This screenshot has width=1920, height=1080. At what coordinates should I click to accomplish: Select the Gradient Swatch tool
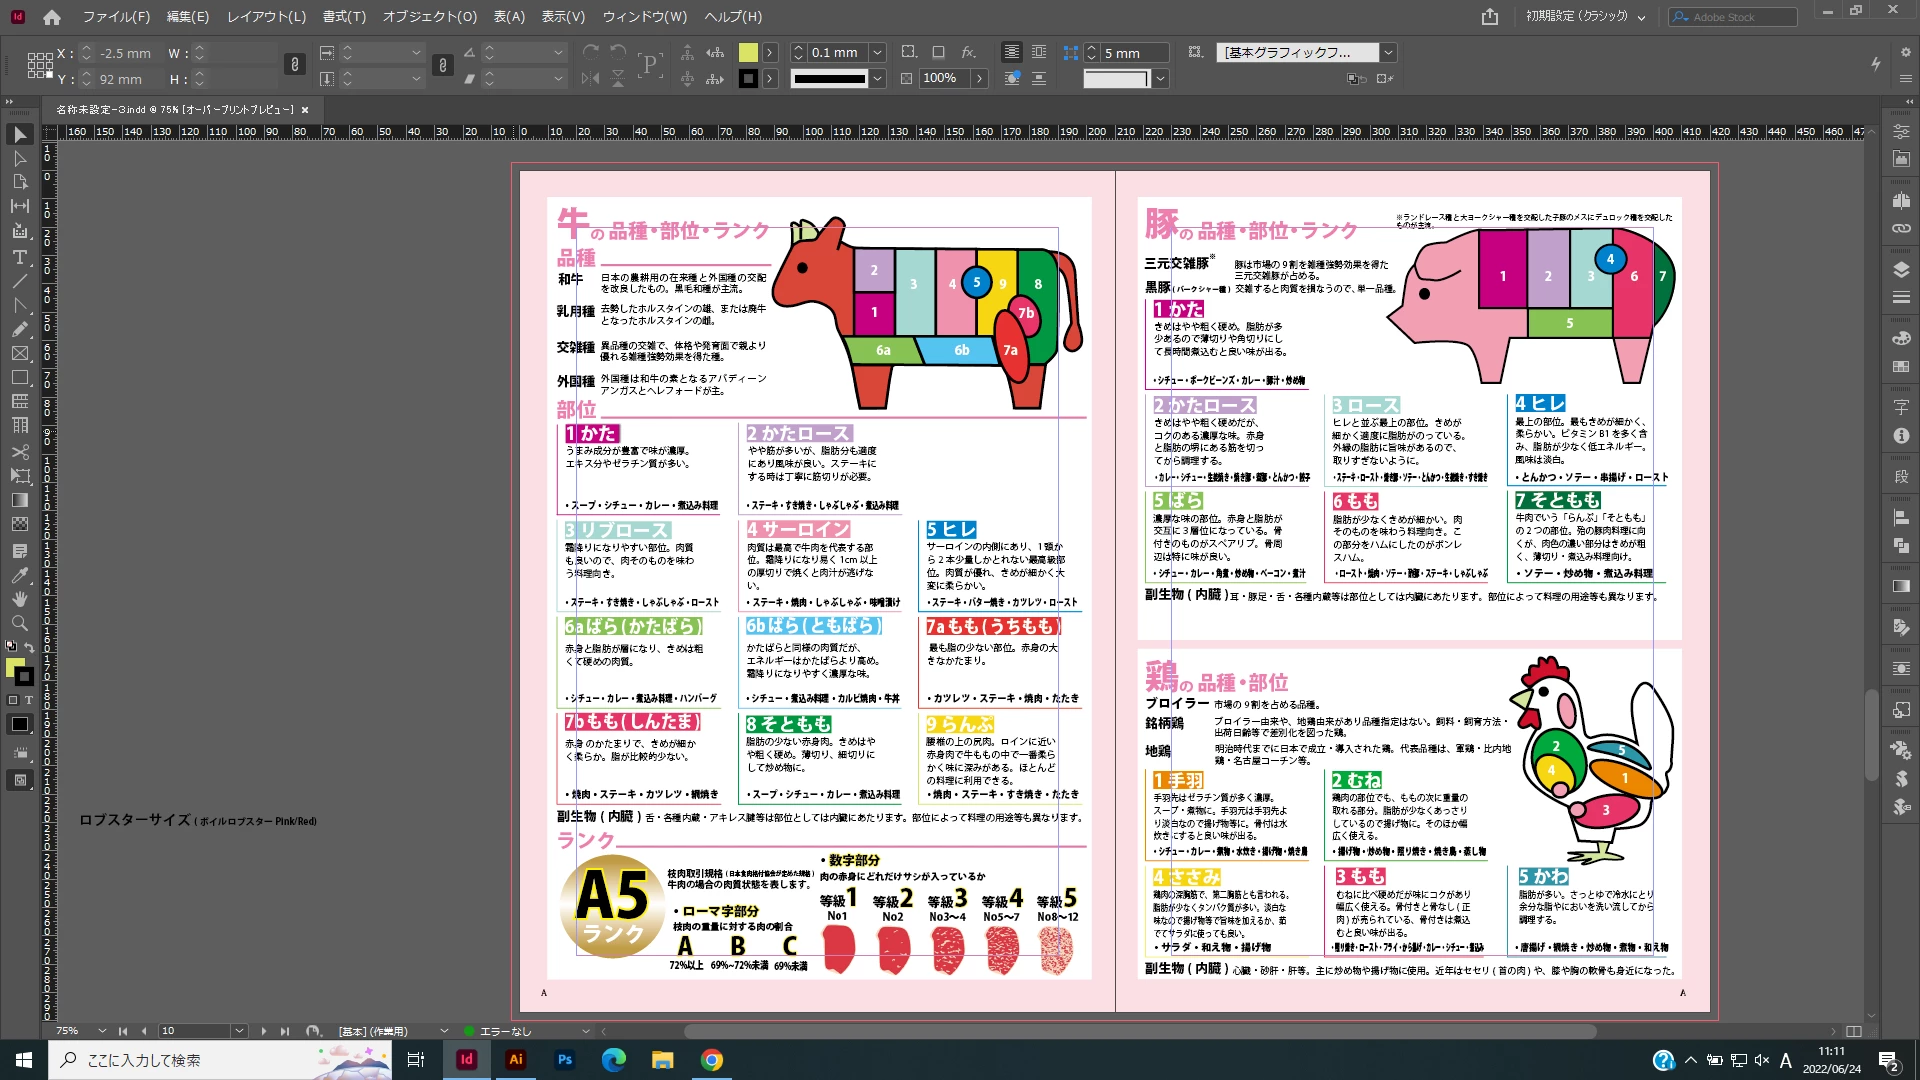(20, 500)
